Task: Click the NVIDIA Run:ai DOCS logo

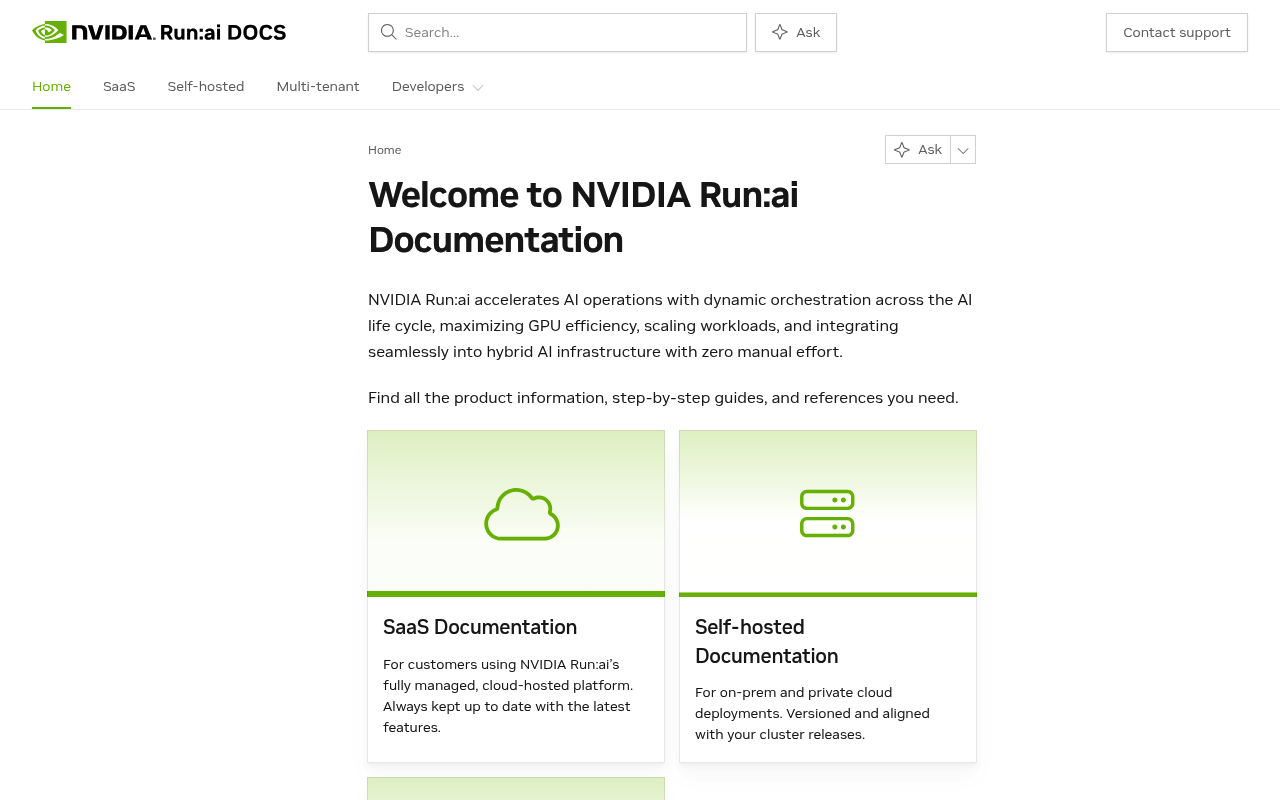Action: pyautogui.click(x=159, y=32)
